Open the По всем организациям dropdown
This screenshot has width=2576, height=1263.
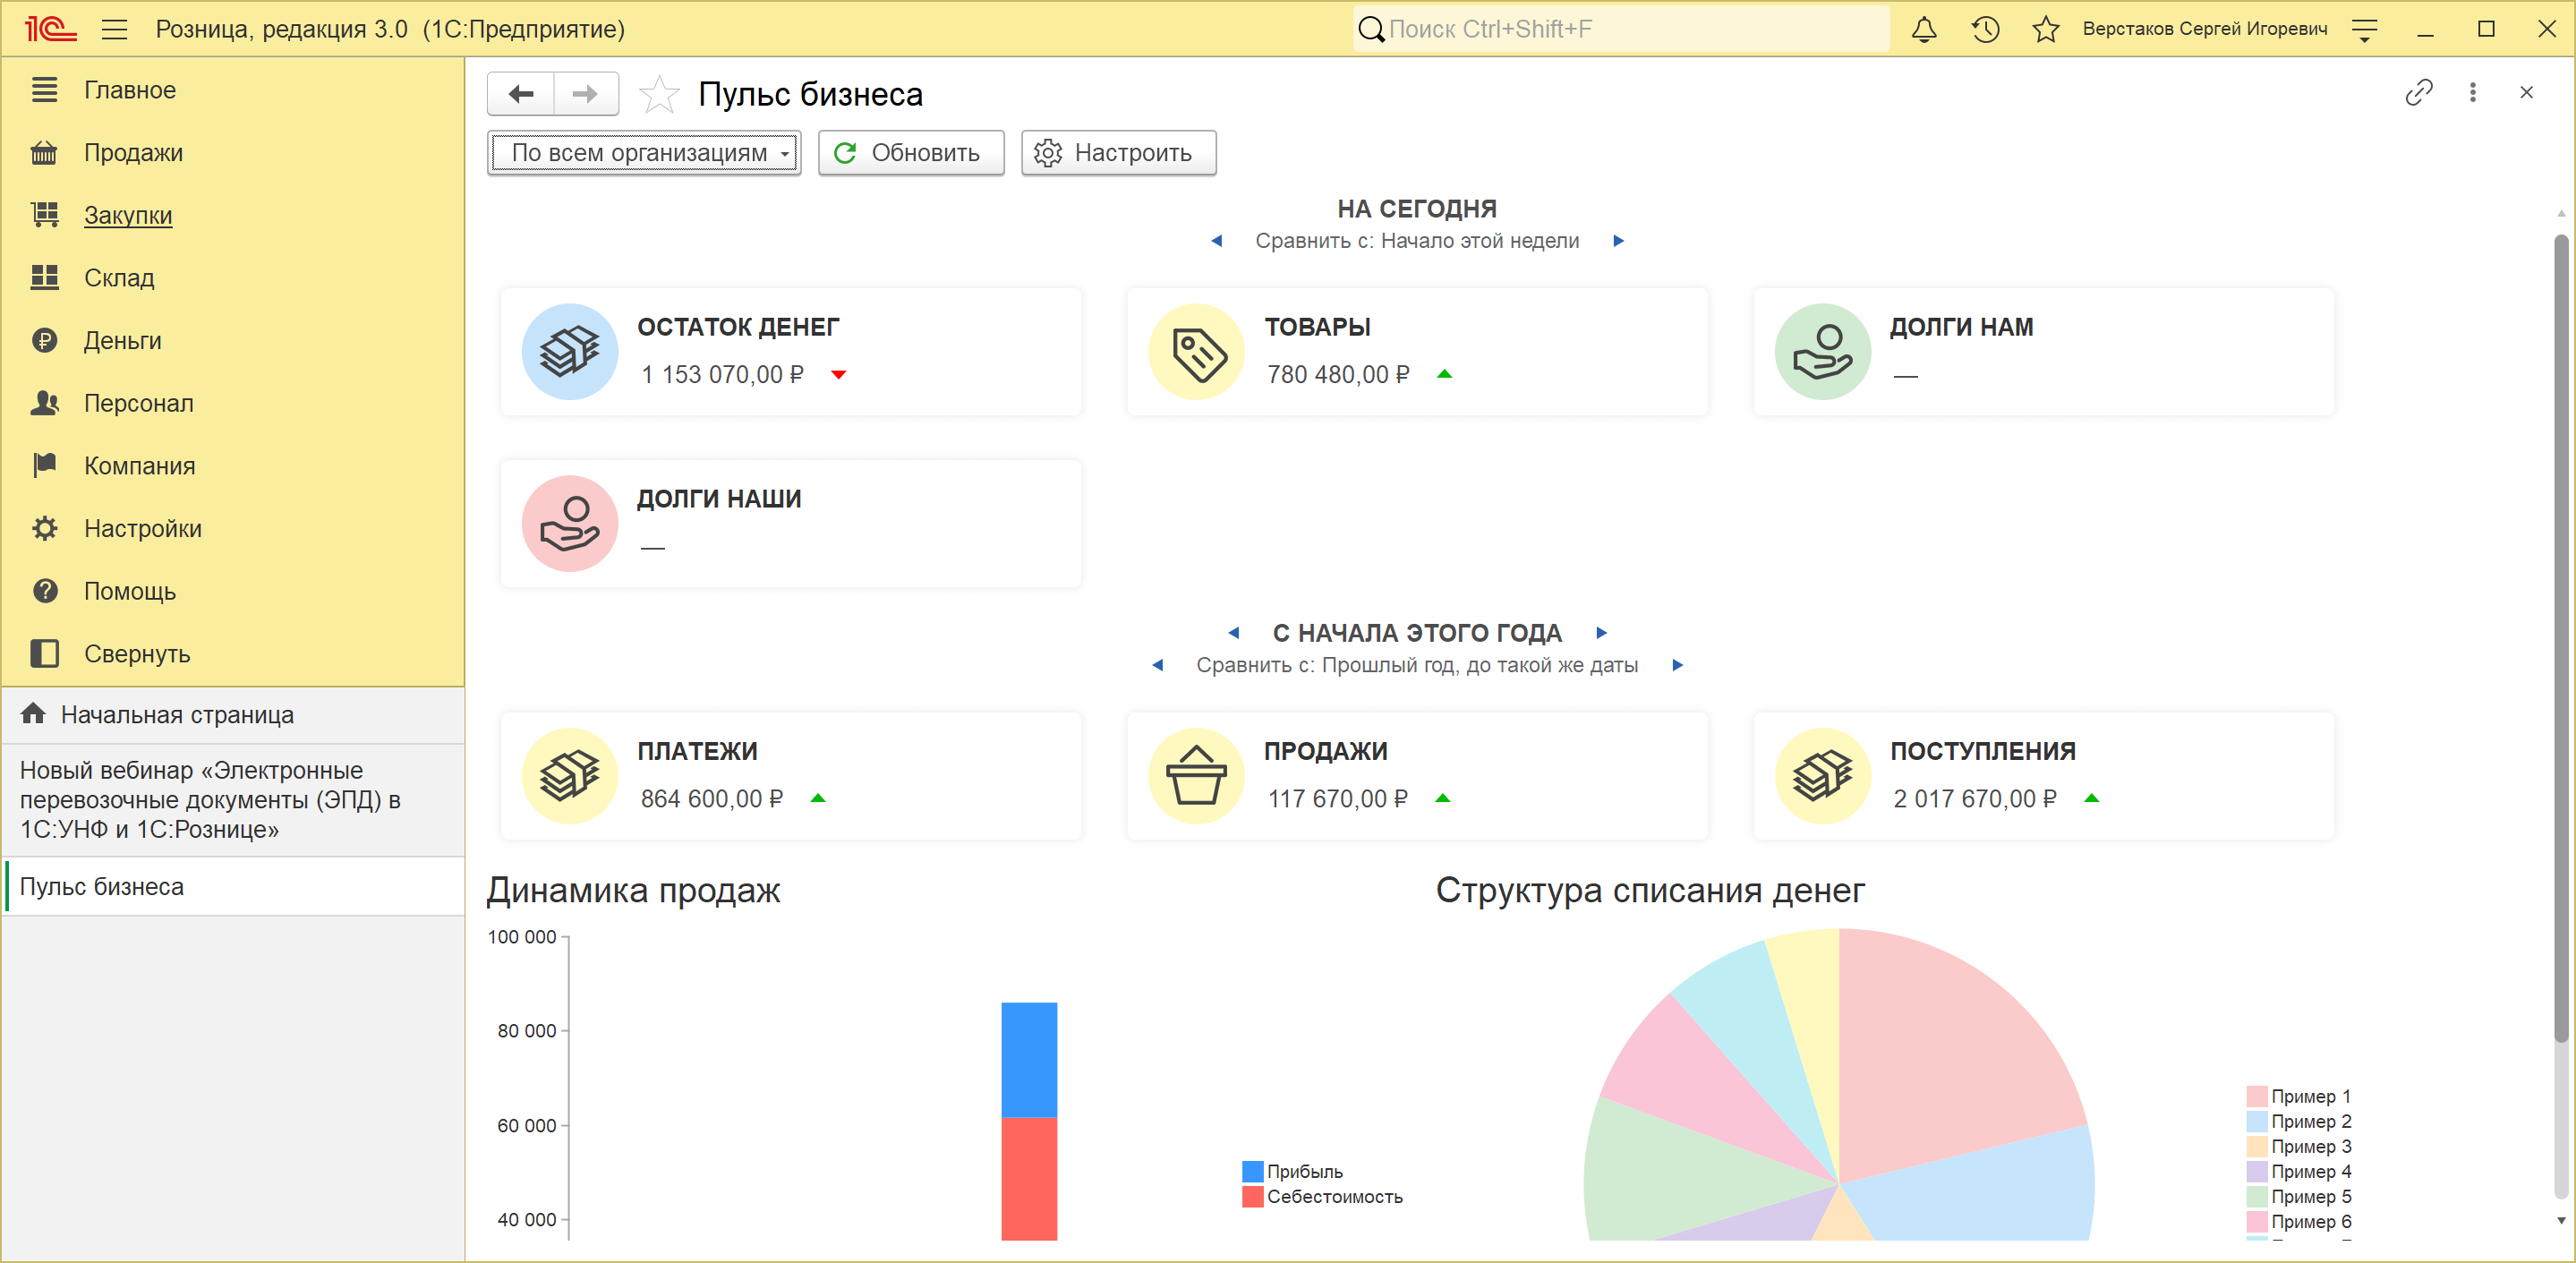644,153
